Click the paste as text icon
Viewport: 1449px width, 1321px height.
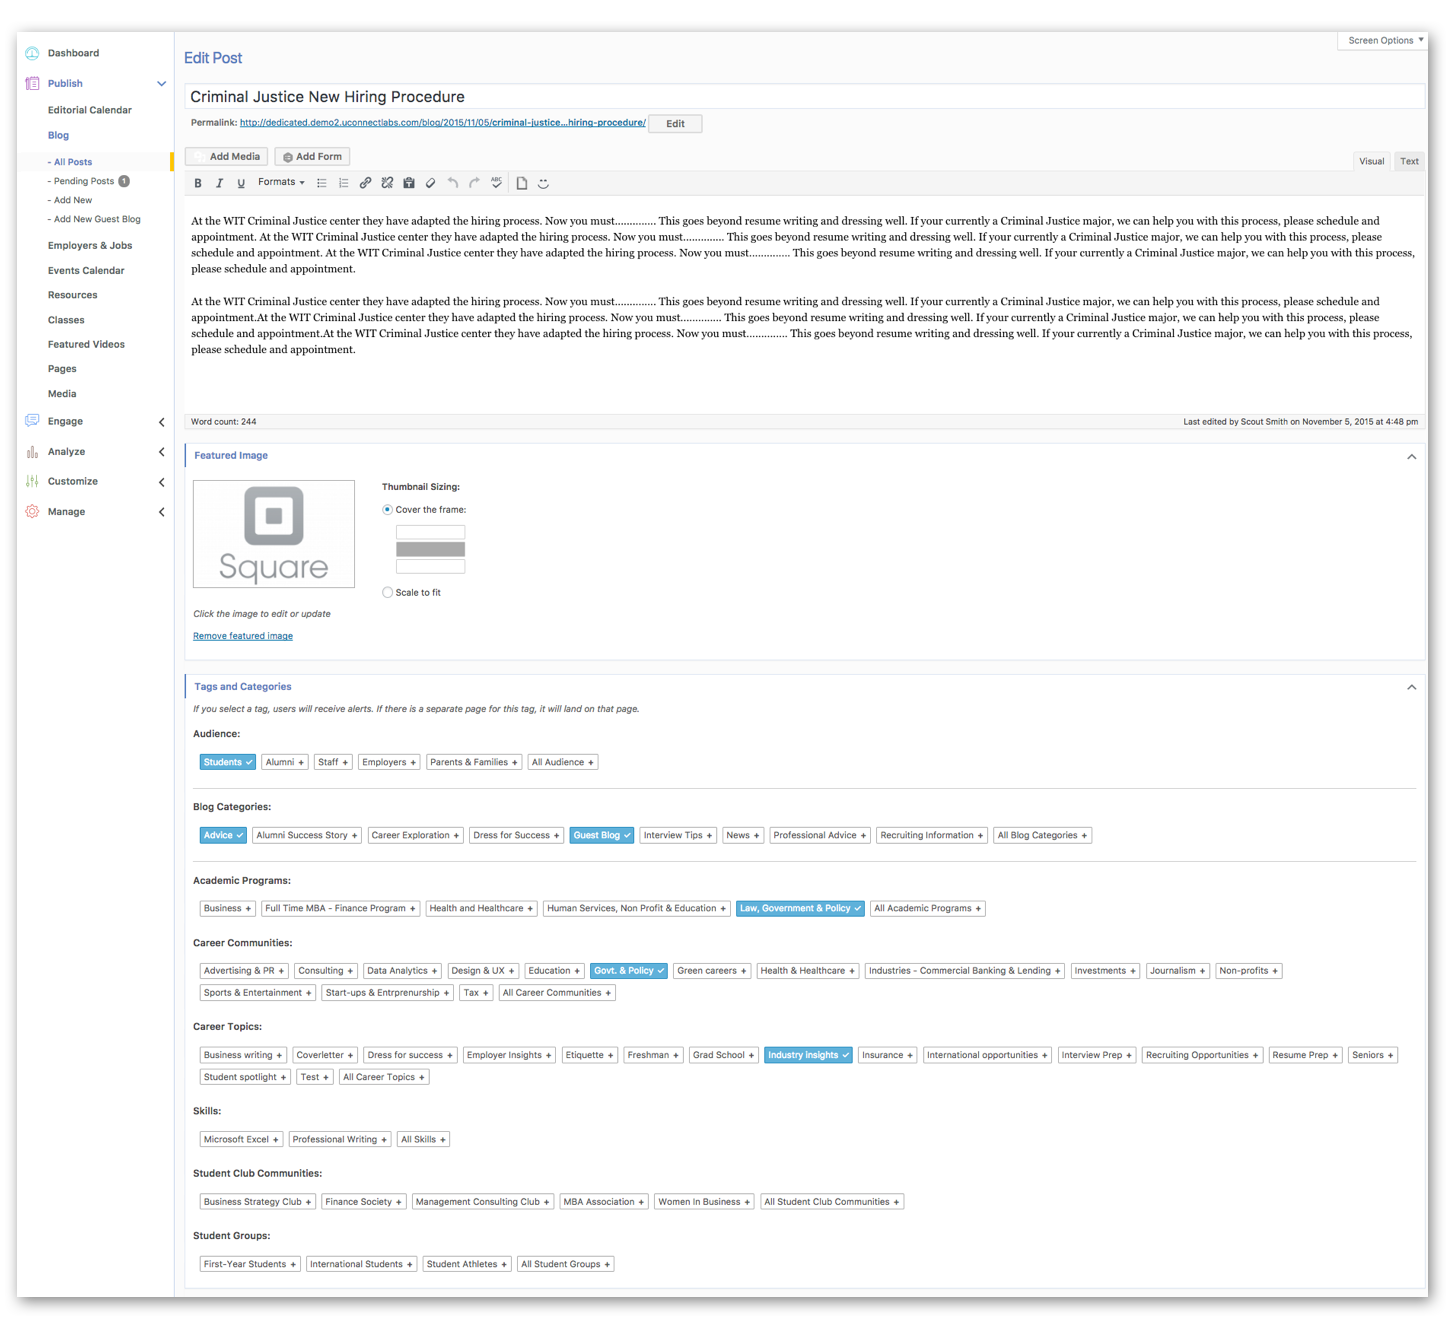click(409, 183)
